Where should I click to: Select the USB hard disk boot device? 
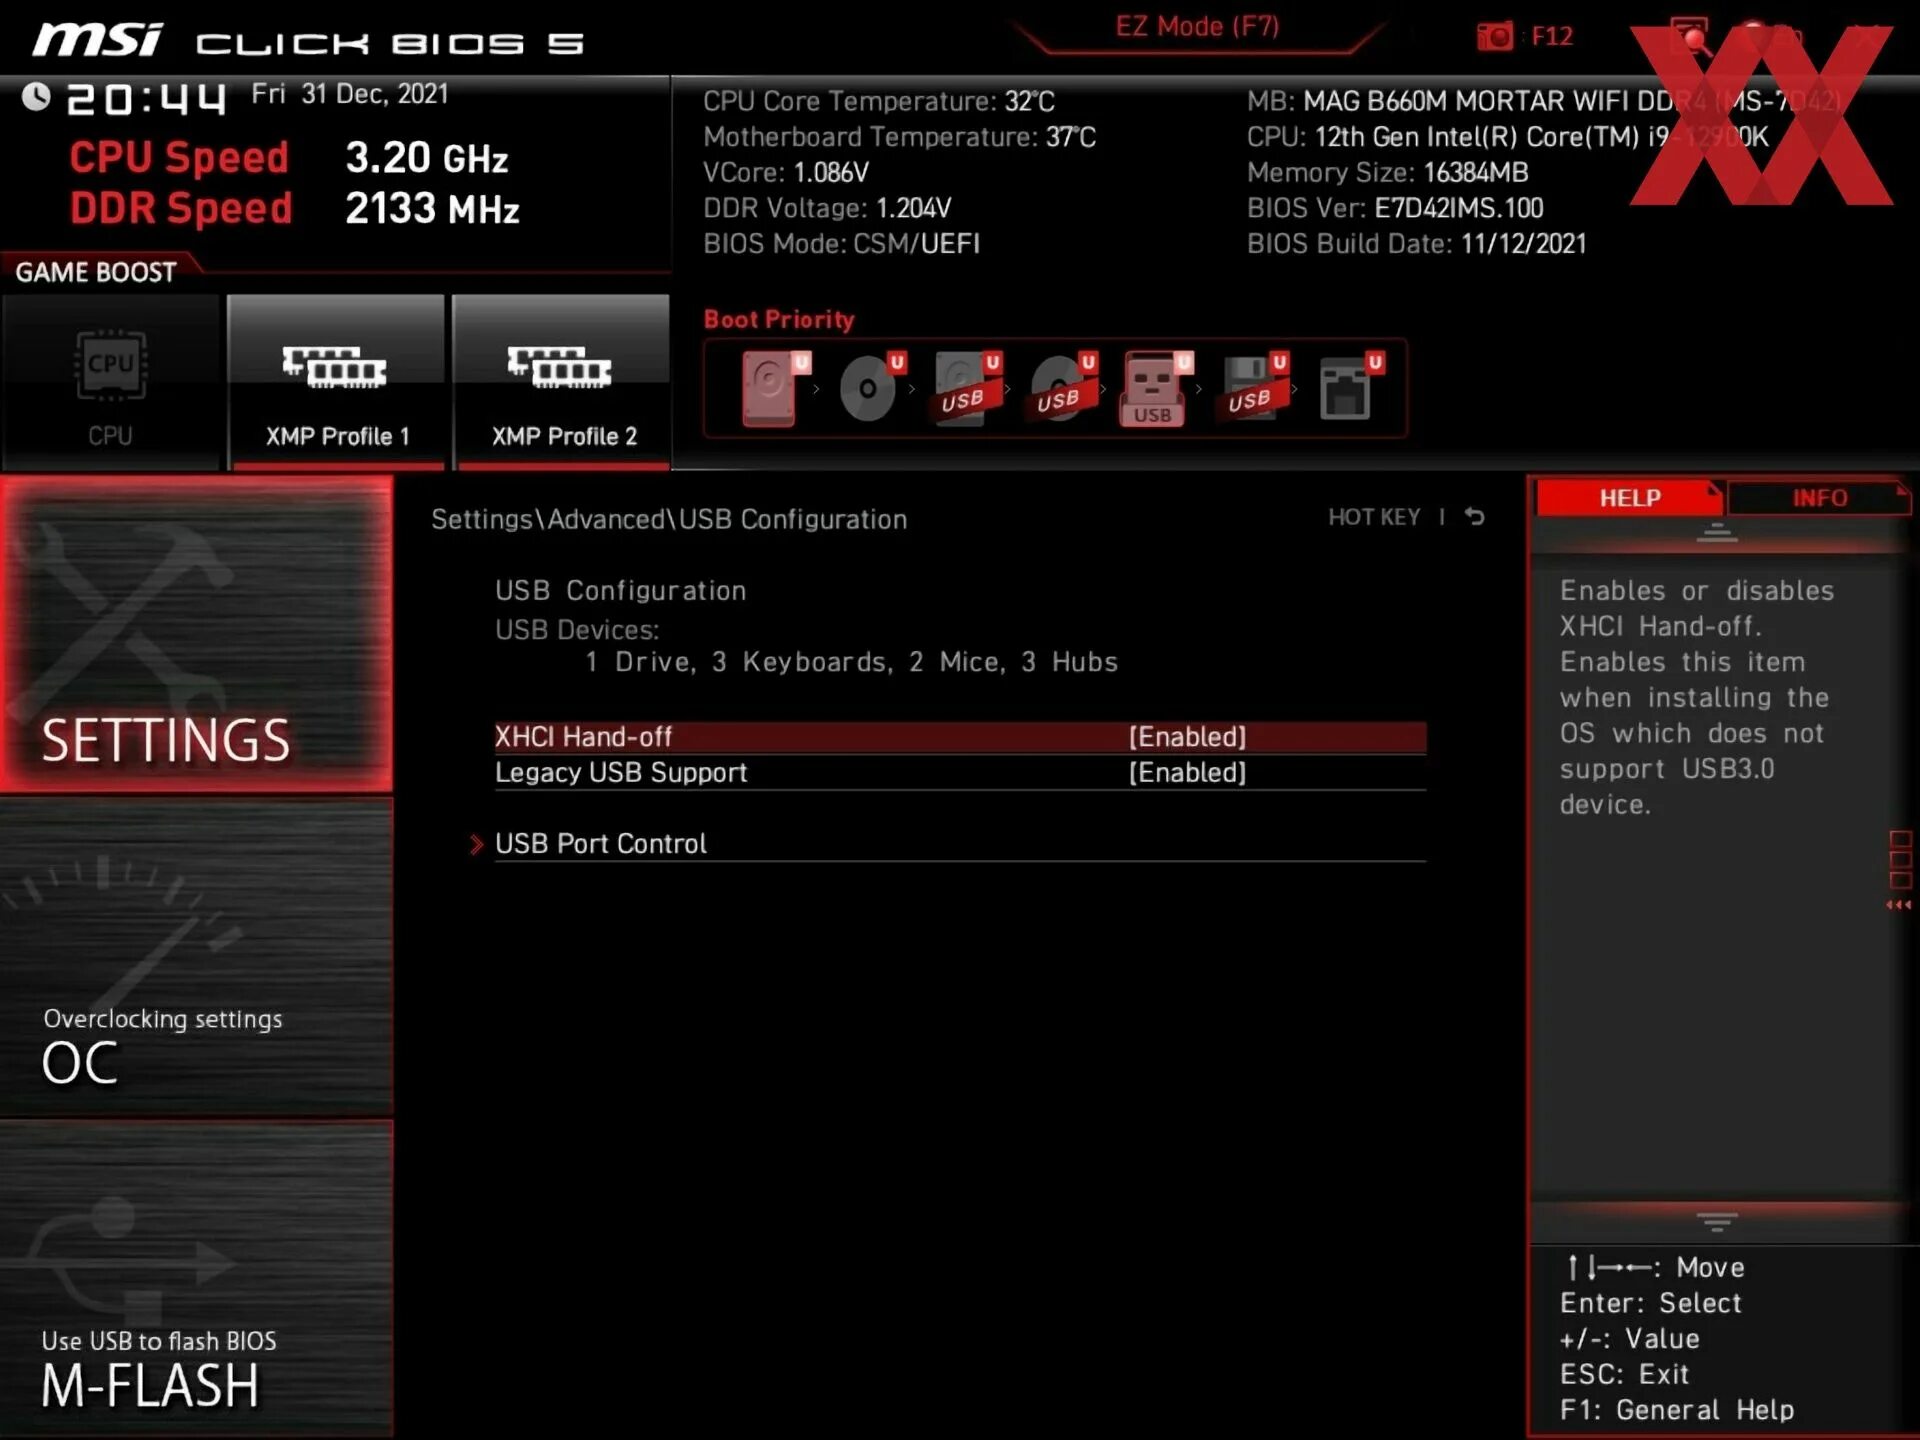[968, 388]
